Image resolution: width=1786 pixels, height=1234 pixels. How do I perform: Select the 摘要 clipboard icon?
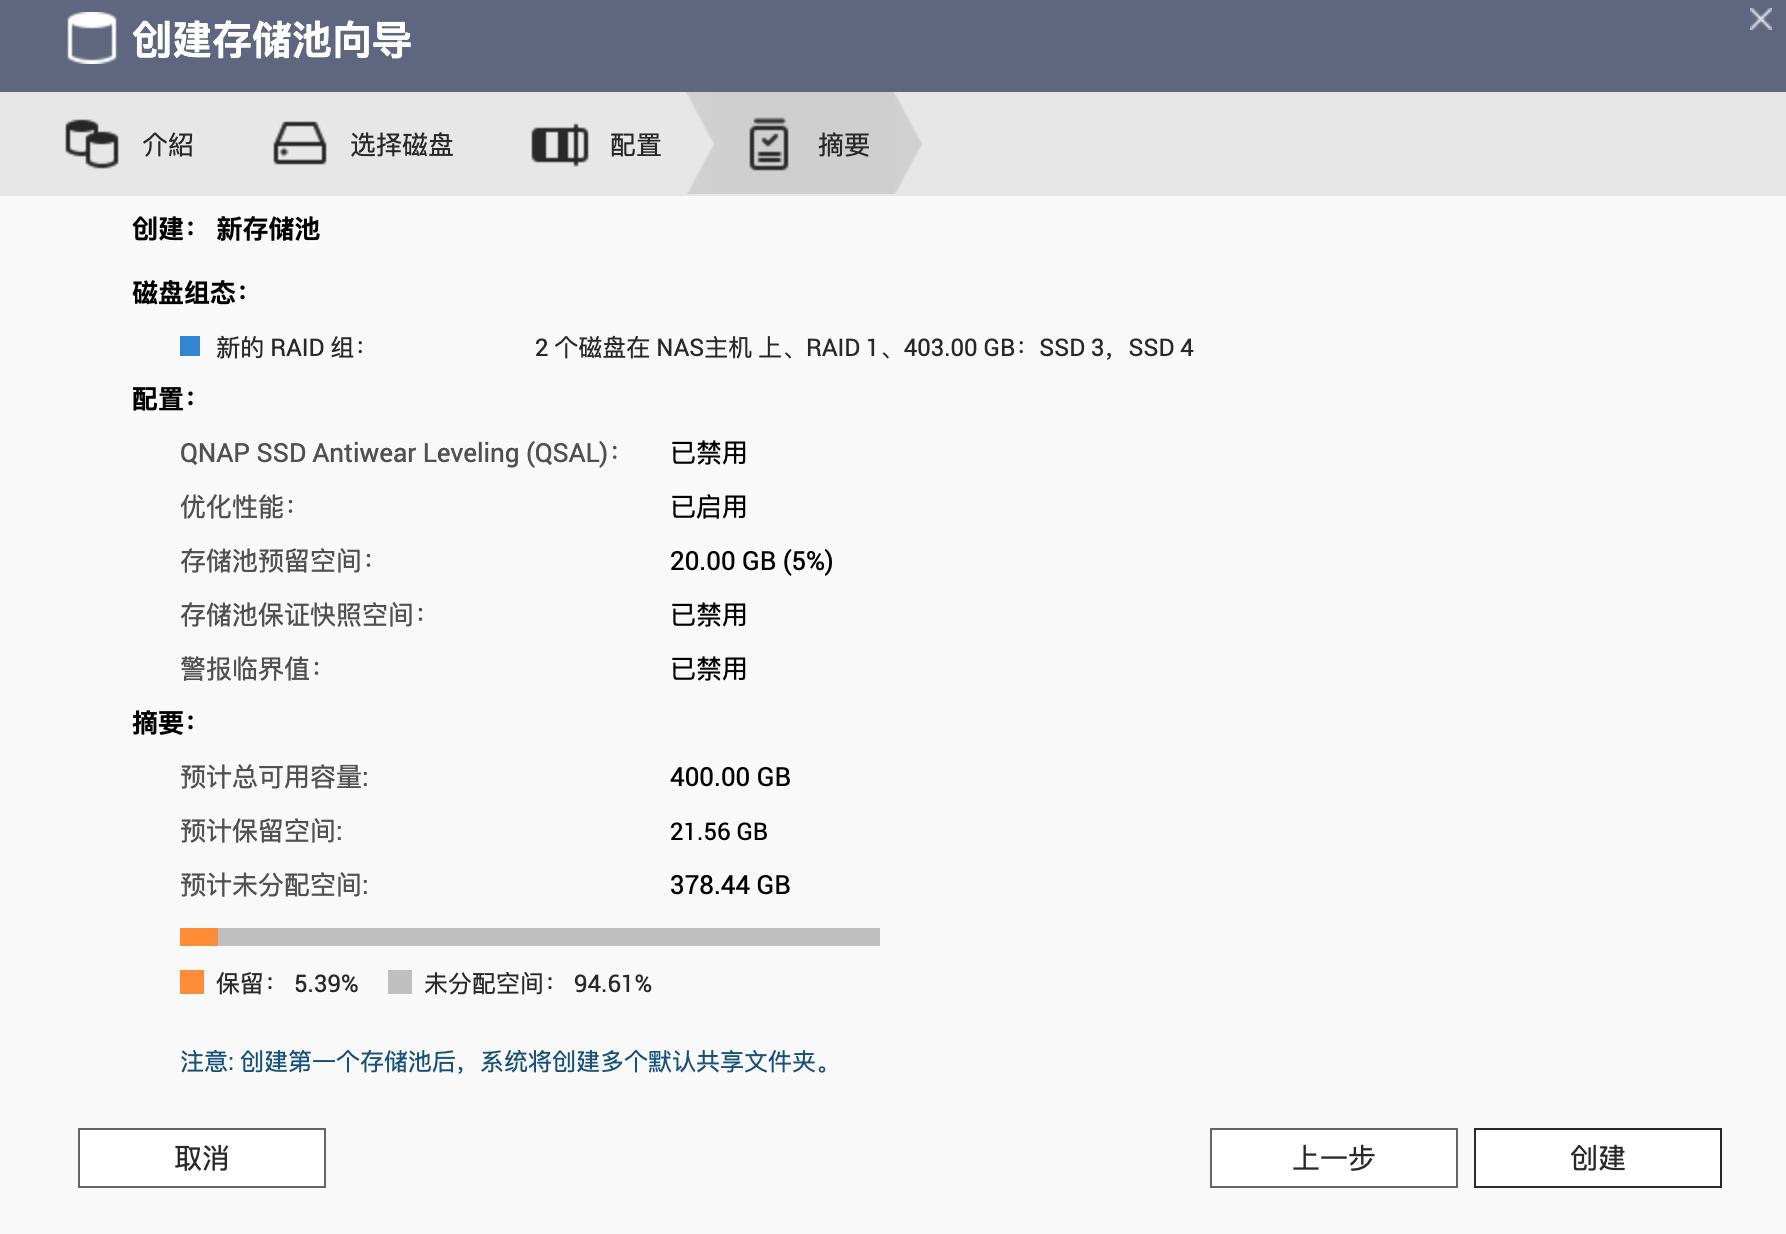click(x=768, y=143)
